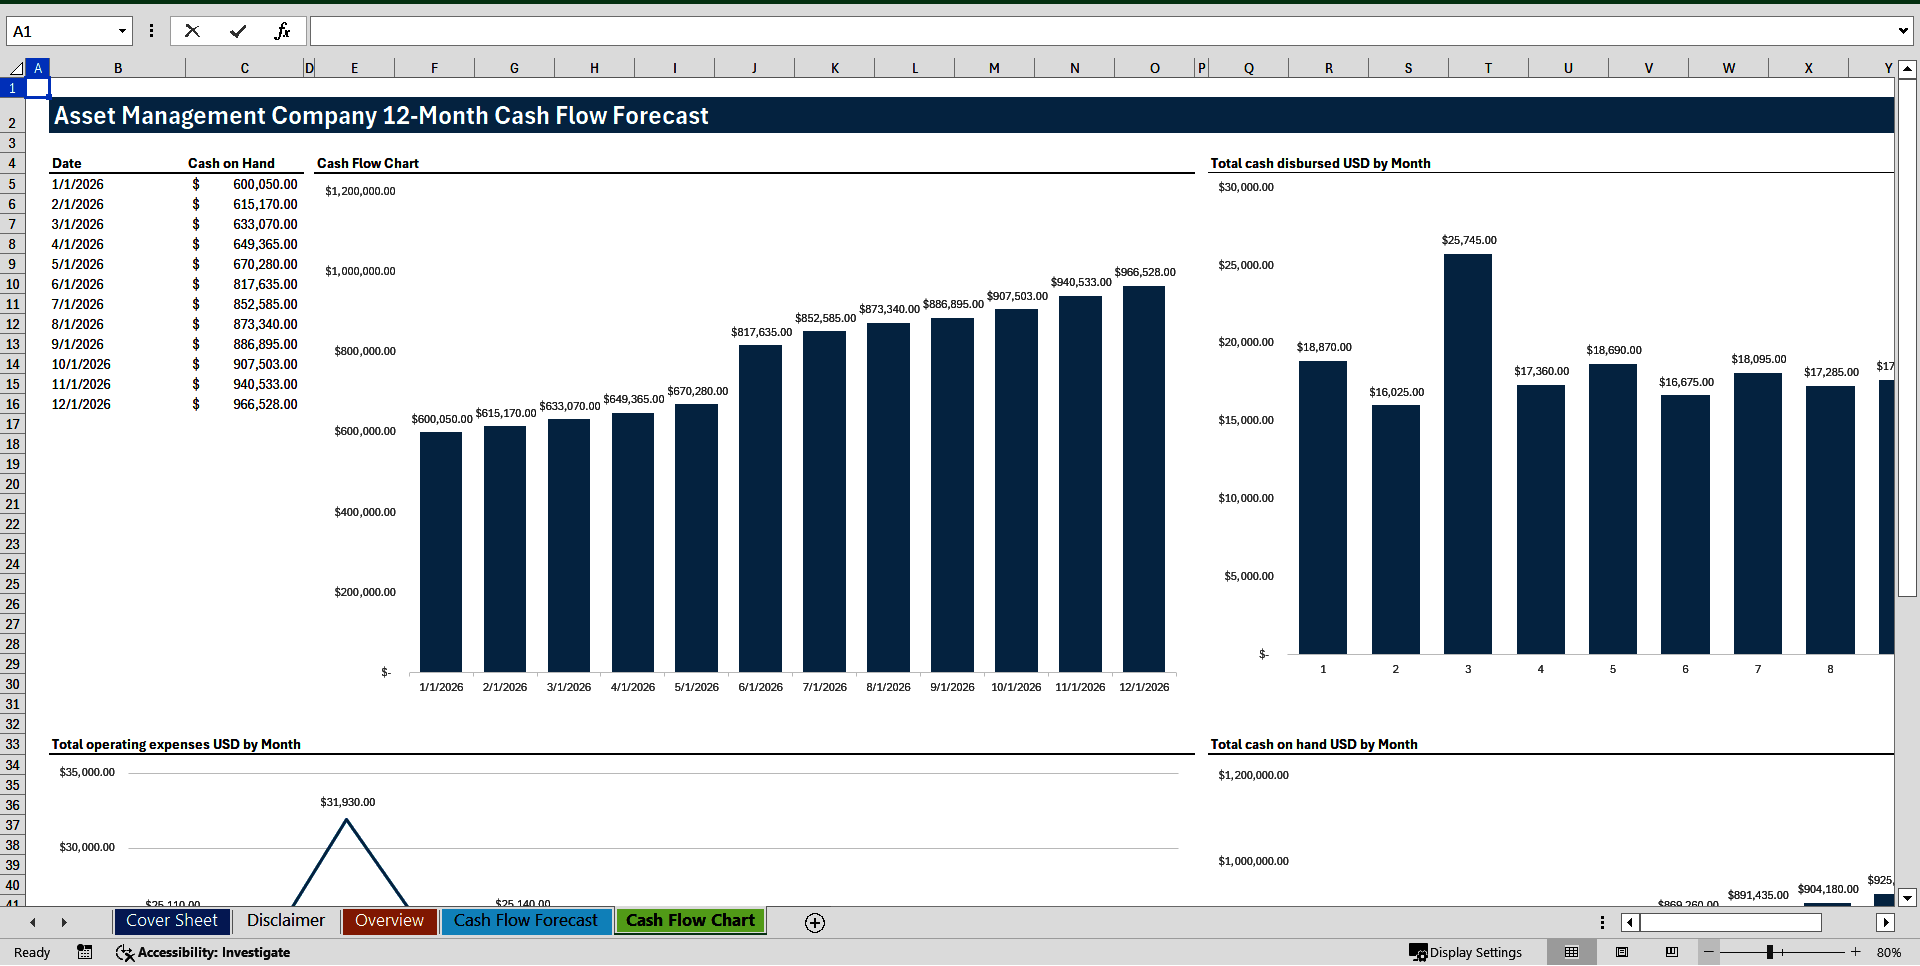Click the previous sheet navigation arrow
This screenshot has height=966, width=1920.
point(33,922)
